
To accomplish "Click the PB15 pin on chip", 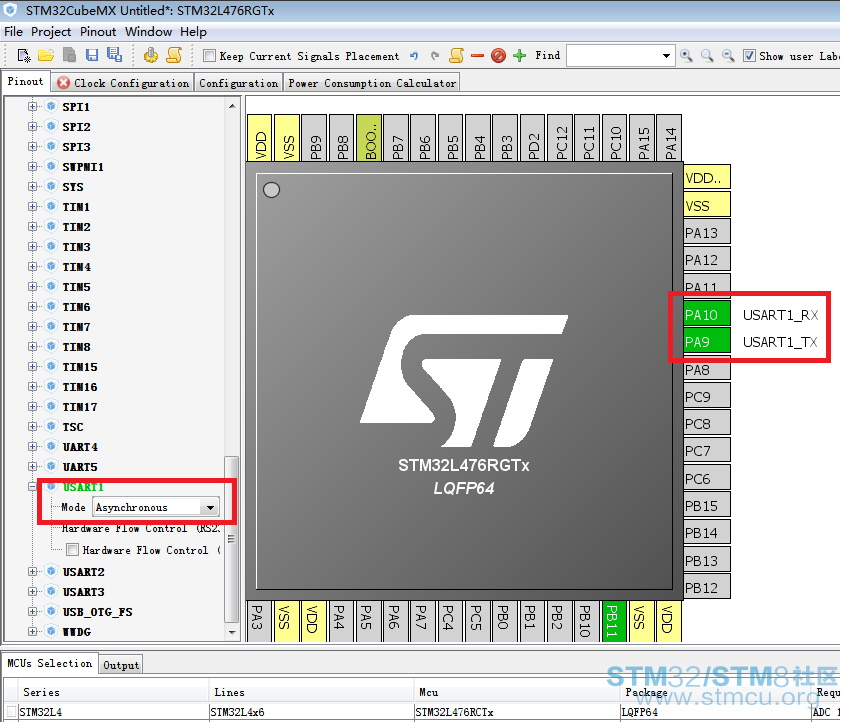I will pyautogui.click(x=706, y=506).
